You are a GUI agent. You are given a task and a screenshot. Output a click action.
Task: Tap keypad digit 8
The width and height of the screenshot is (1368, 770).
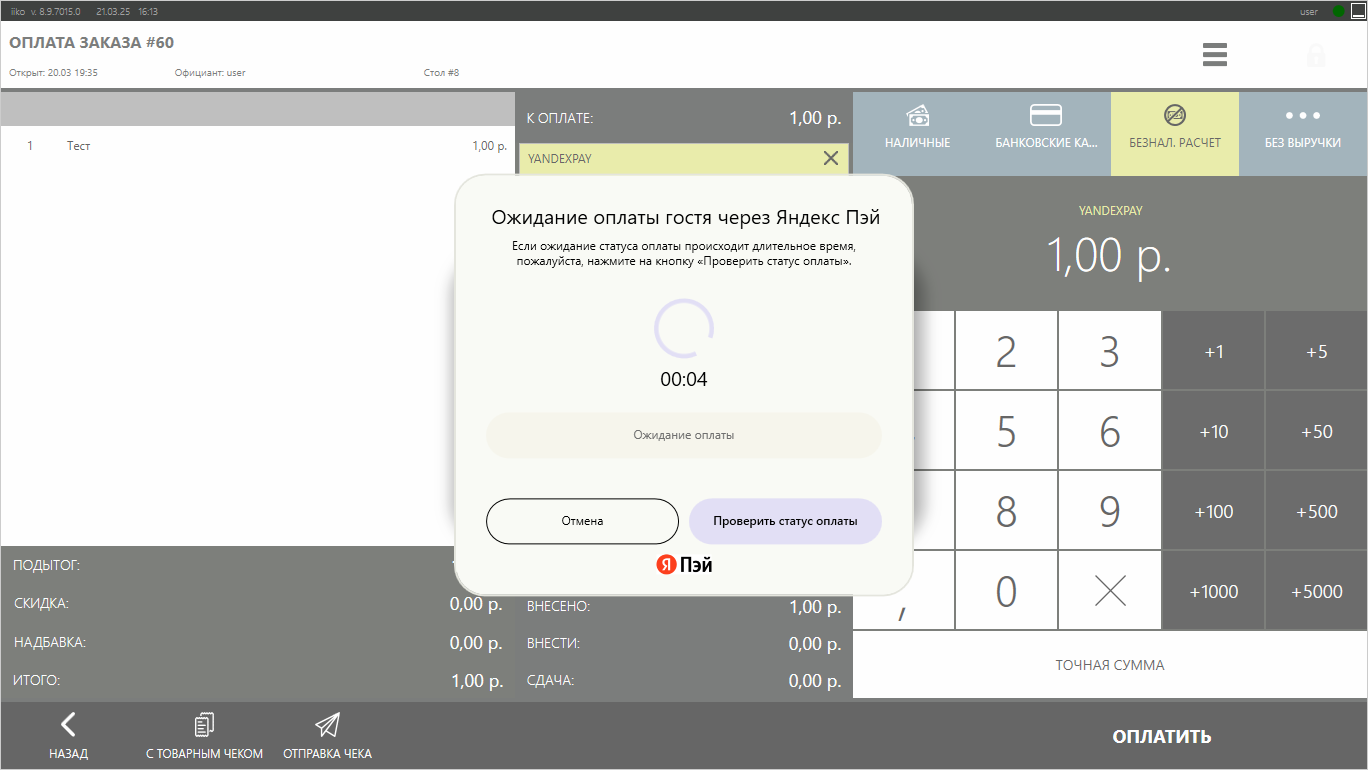1006,511
